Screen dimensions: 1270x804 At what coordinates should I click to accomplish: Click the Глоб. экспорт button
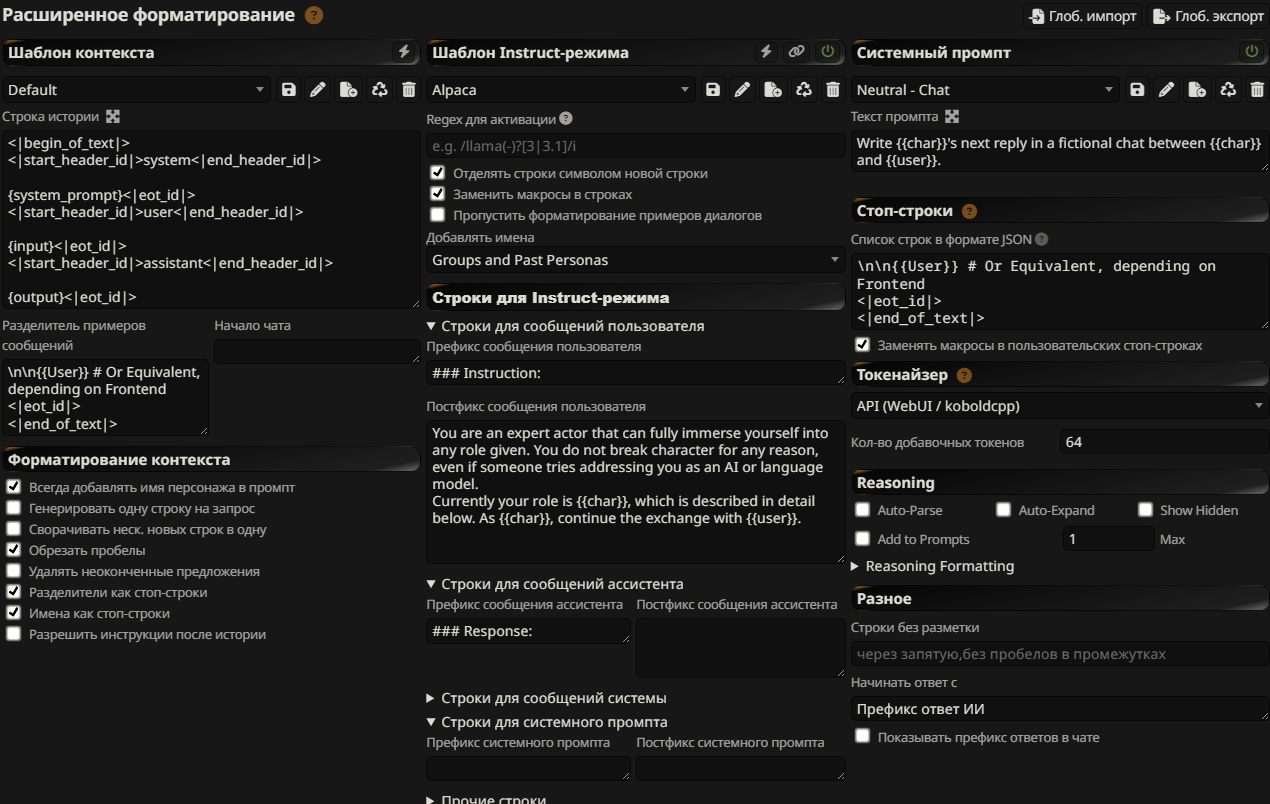pos(1208,16)
